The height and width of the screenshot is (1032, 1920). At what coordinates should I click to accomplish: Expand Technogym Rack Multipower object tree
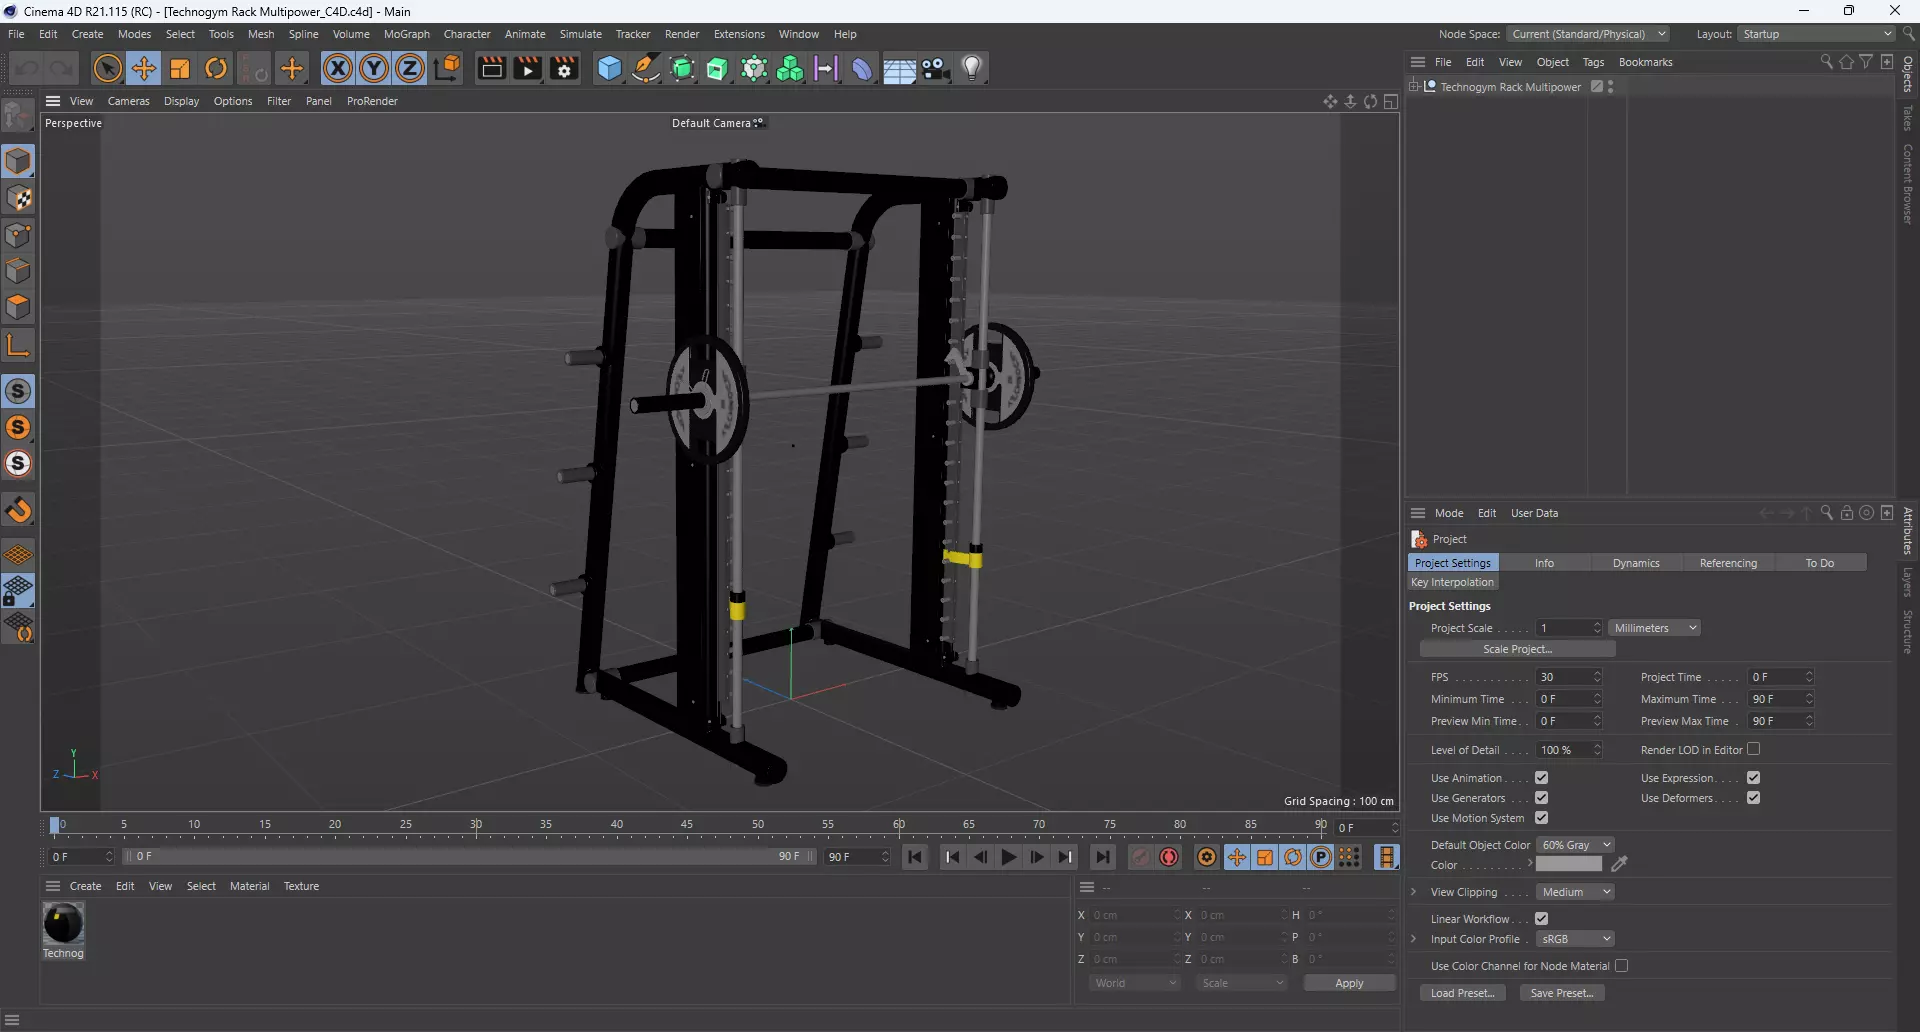(1414, 87)
